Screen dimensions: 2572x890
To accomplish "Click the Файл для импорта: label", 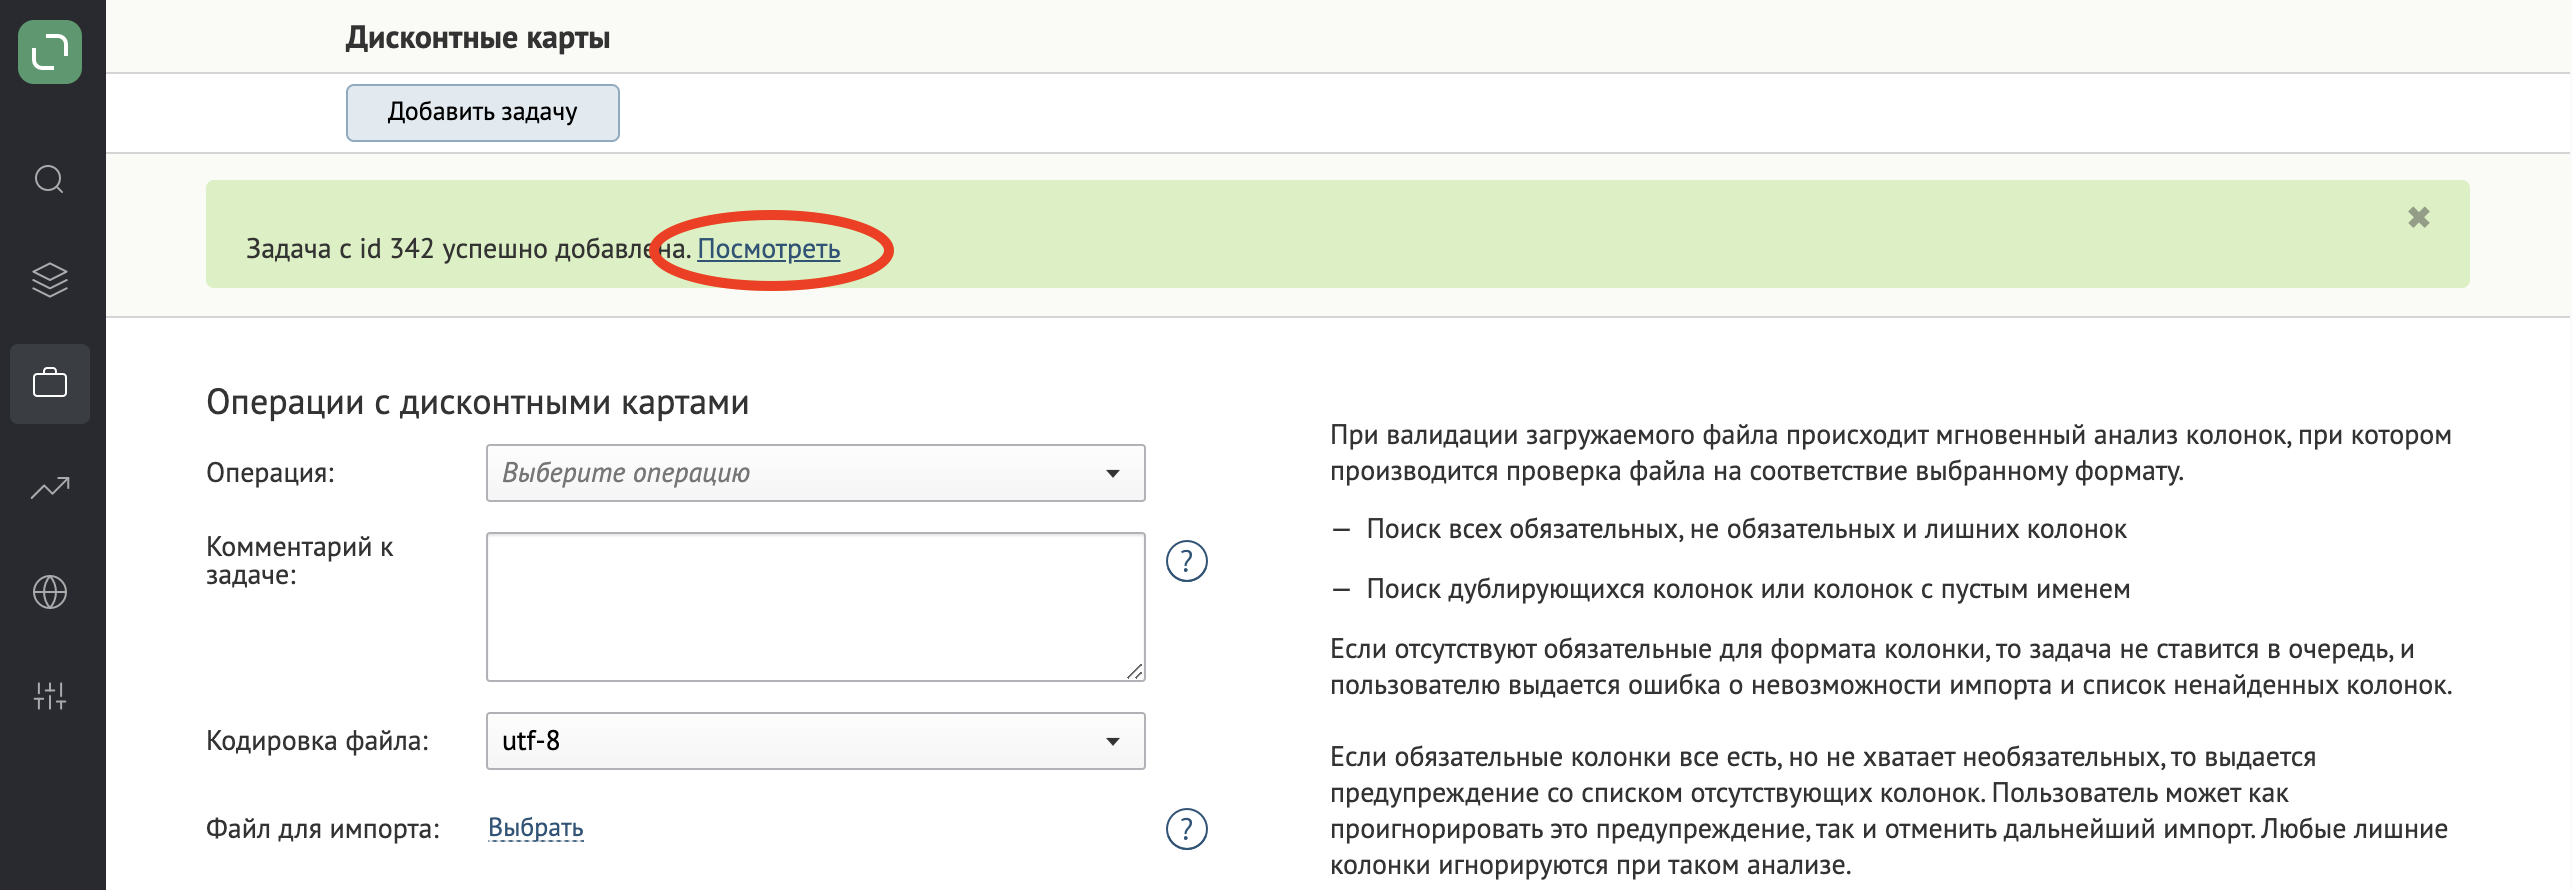I will (323, 829).
